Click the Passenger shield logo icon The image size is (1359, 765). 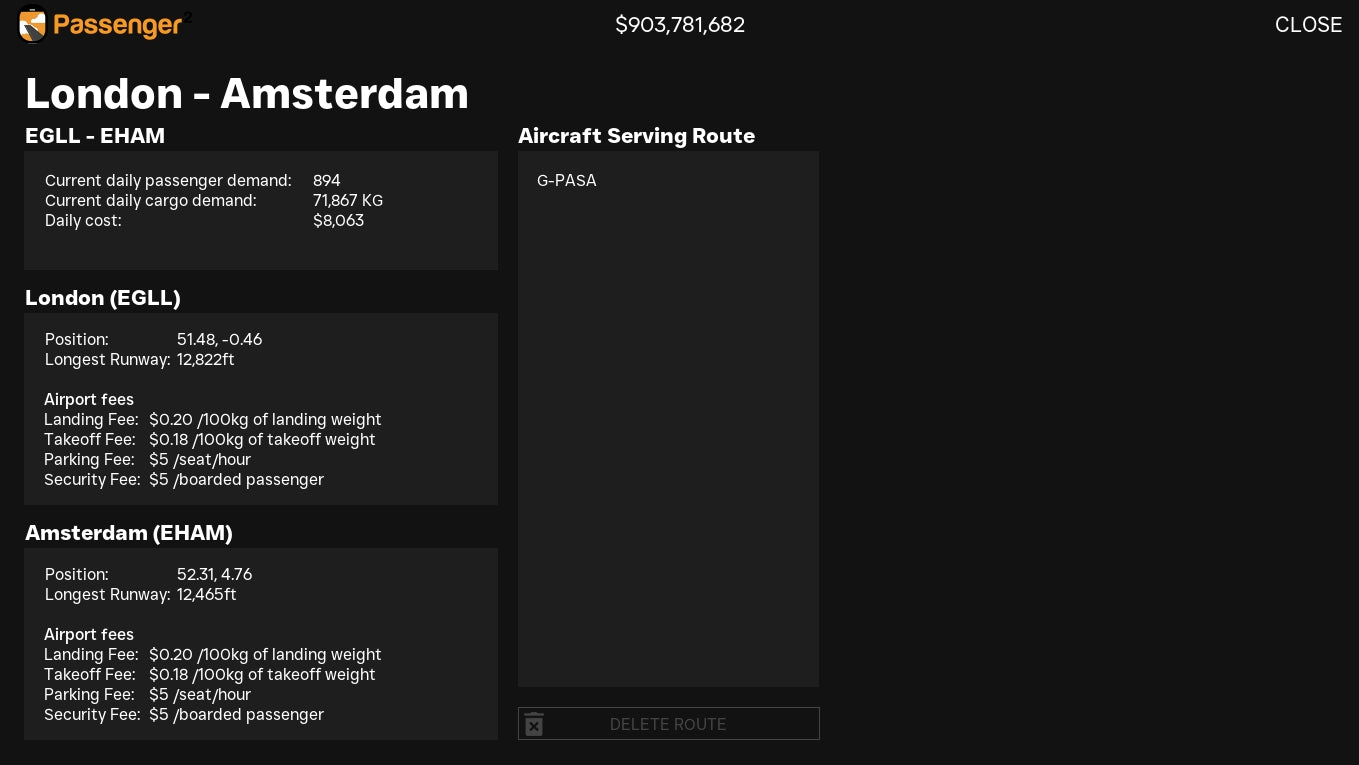32,25
